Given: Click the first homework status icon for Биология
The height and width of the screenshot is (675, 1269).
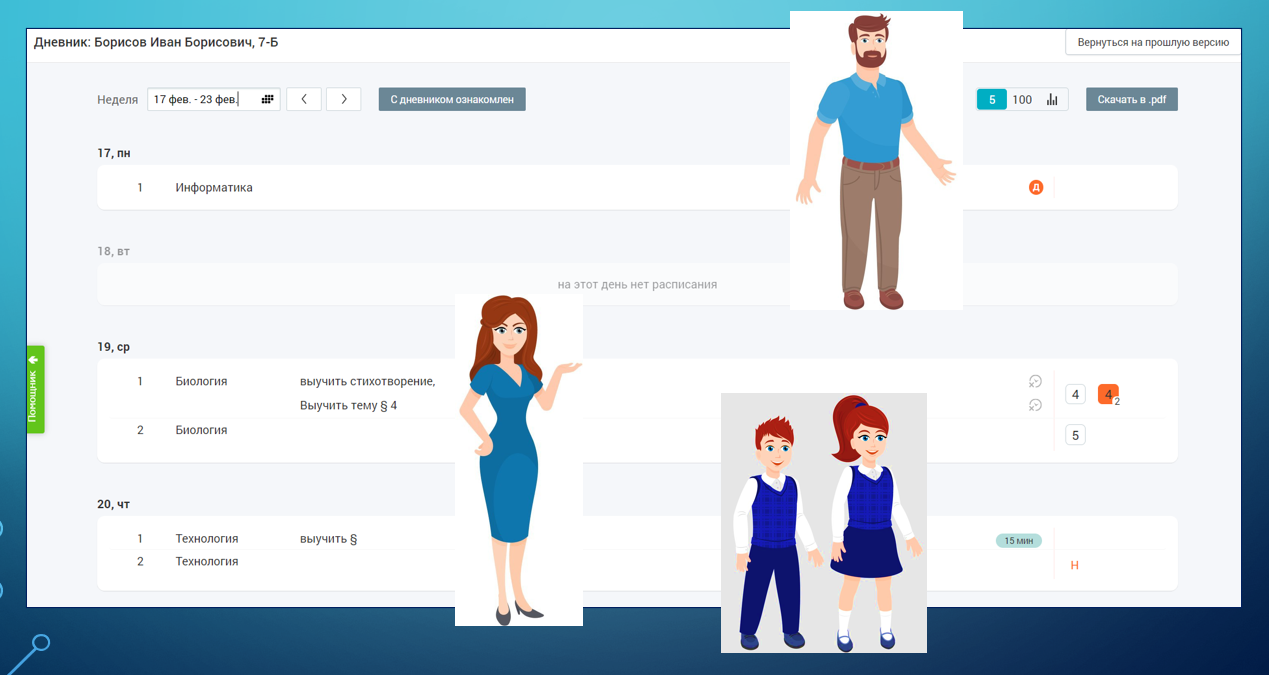Looking at the screenshot, I should point(1035,381).
